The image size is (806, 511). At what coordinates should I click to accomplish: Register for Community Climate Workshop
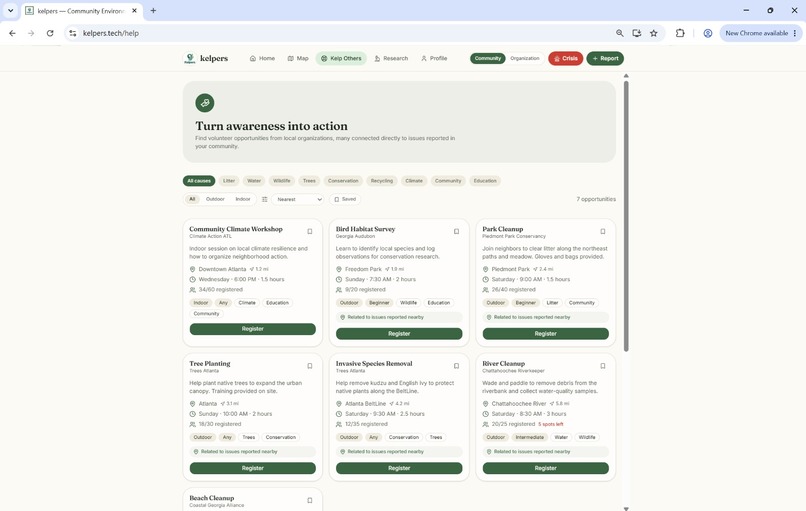coord(252,329)
